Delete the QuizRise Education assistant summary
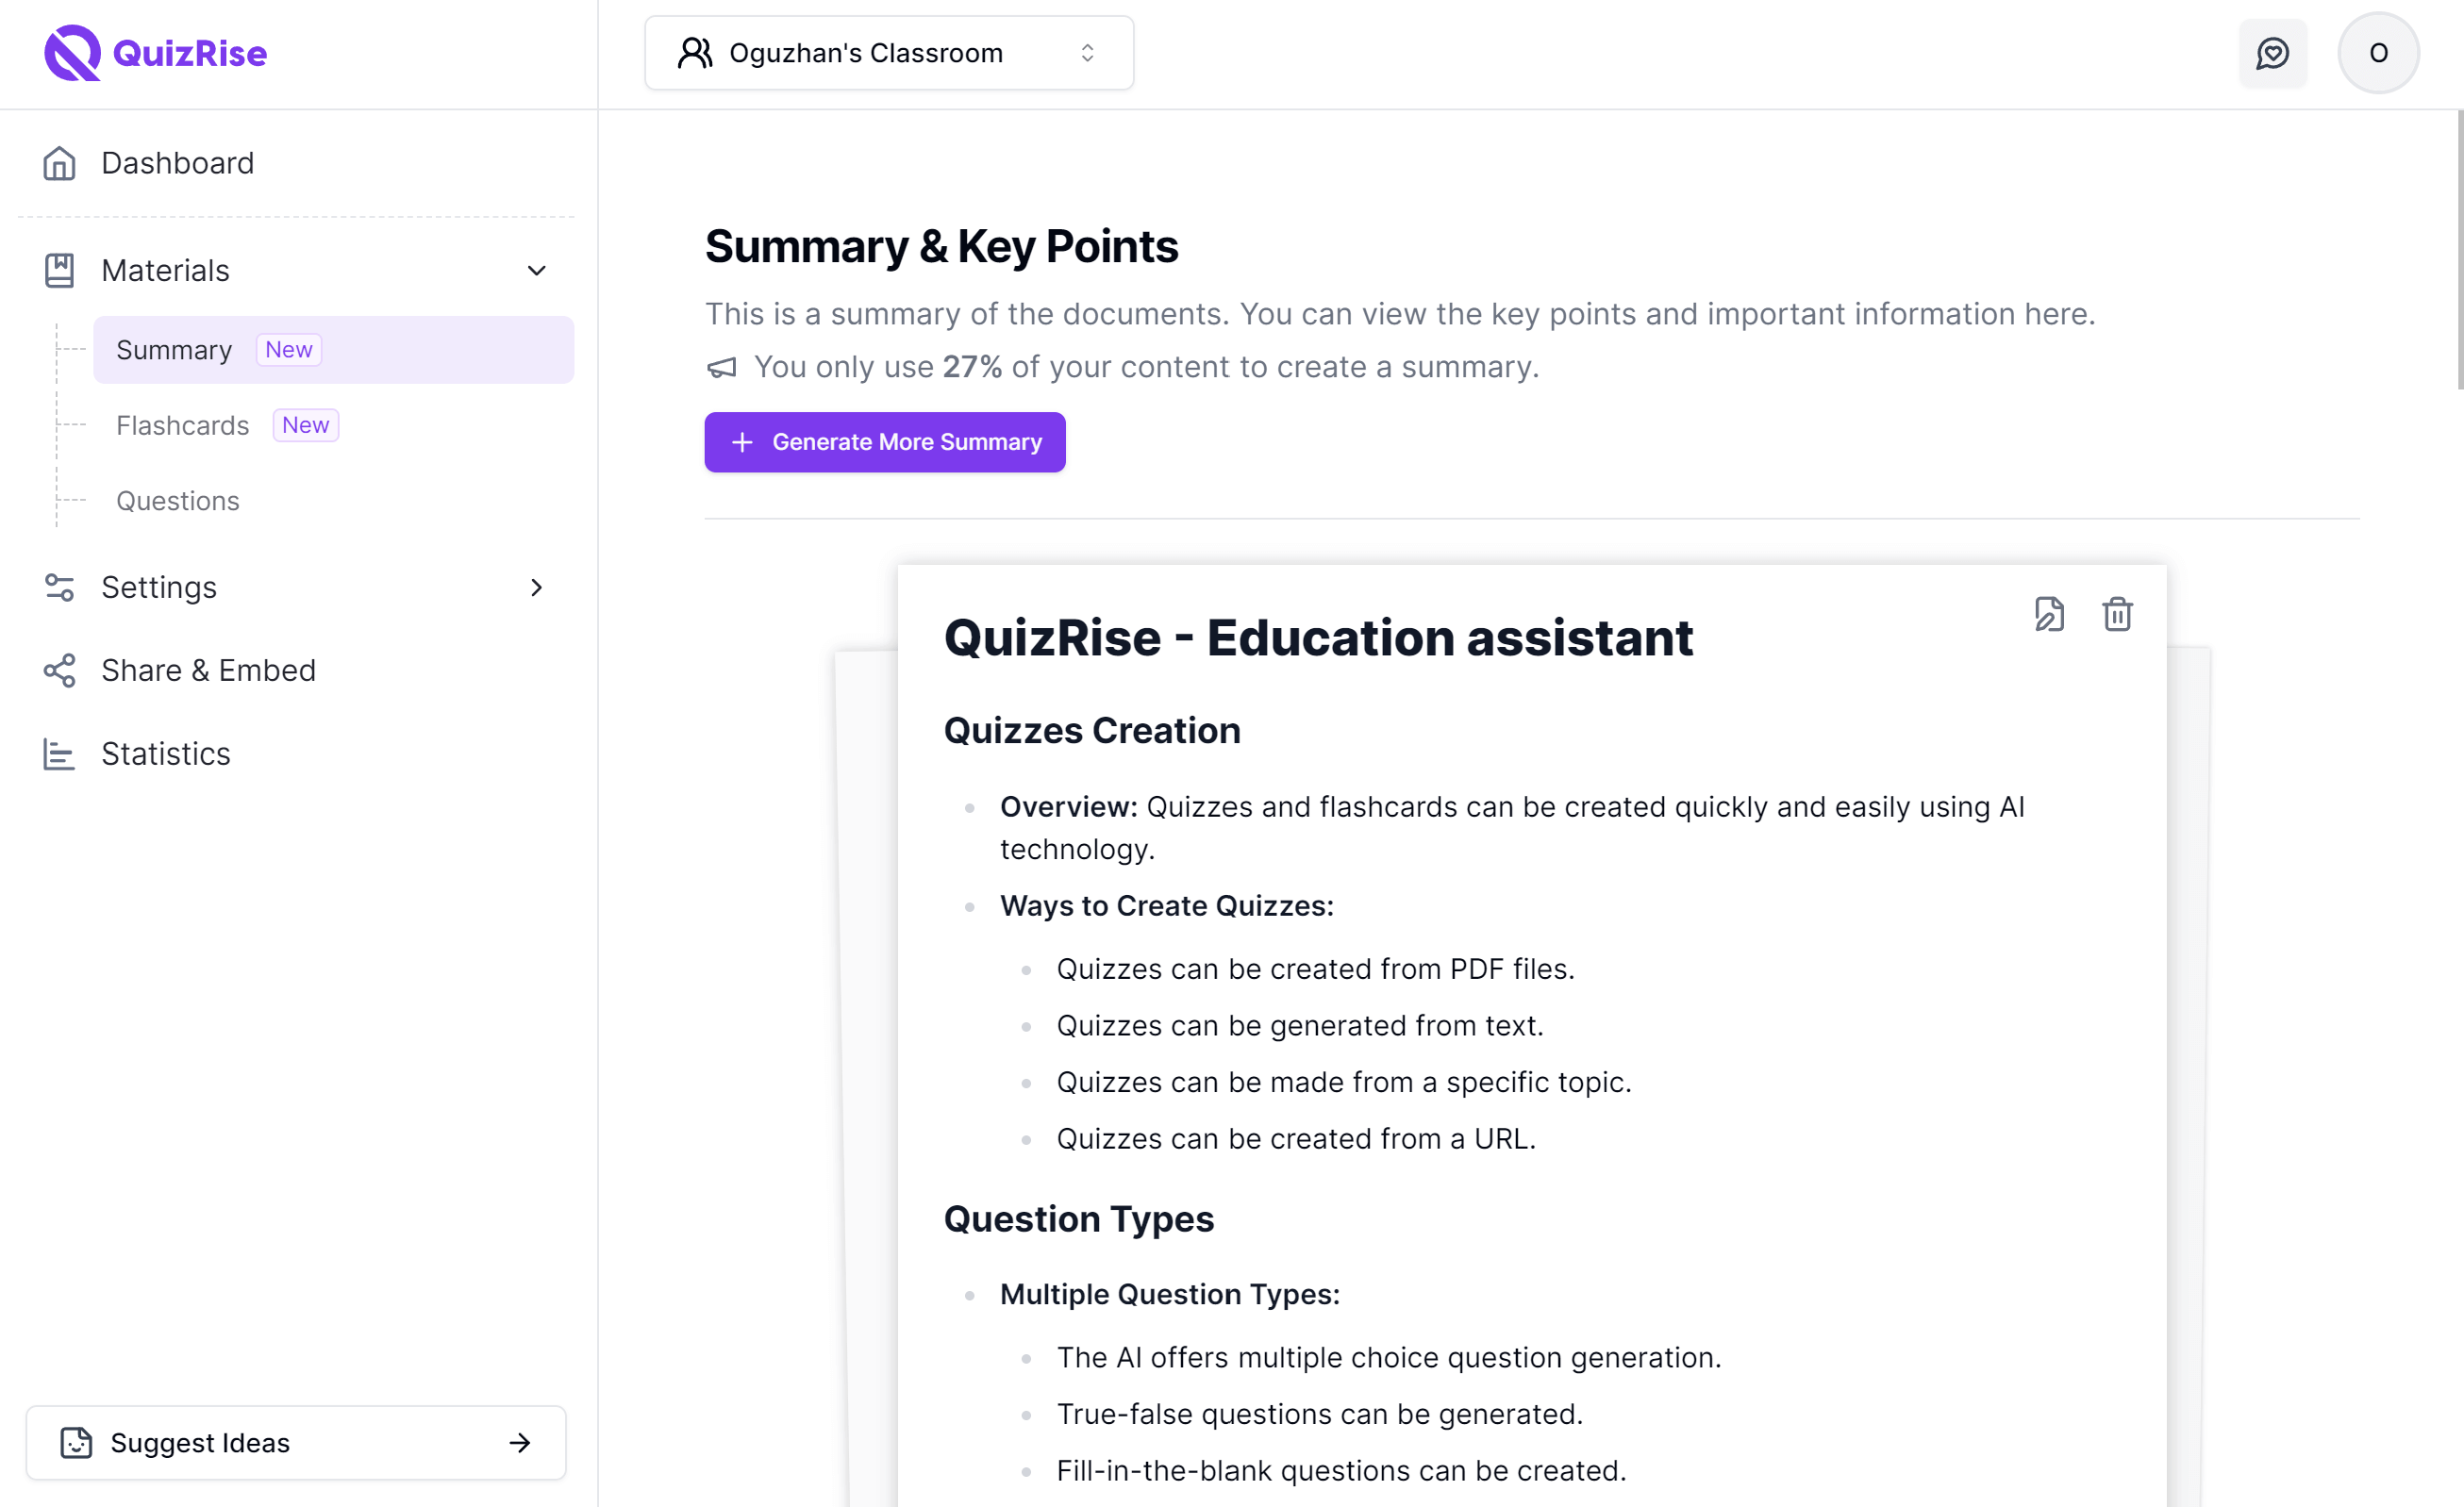This screenshot has width=2464, height=1507. tap(2118, 614)
